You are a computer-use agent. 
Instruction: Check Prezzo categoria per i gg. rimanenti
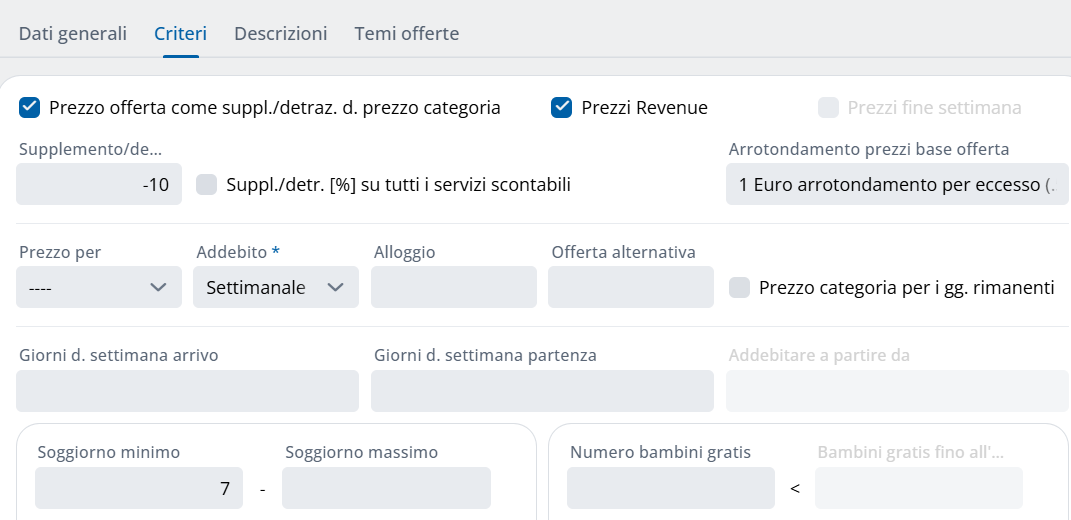pyautogui.click(x=739, y=287)
